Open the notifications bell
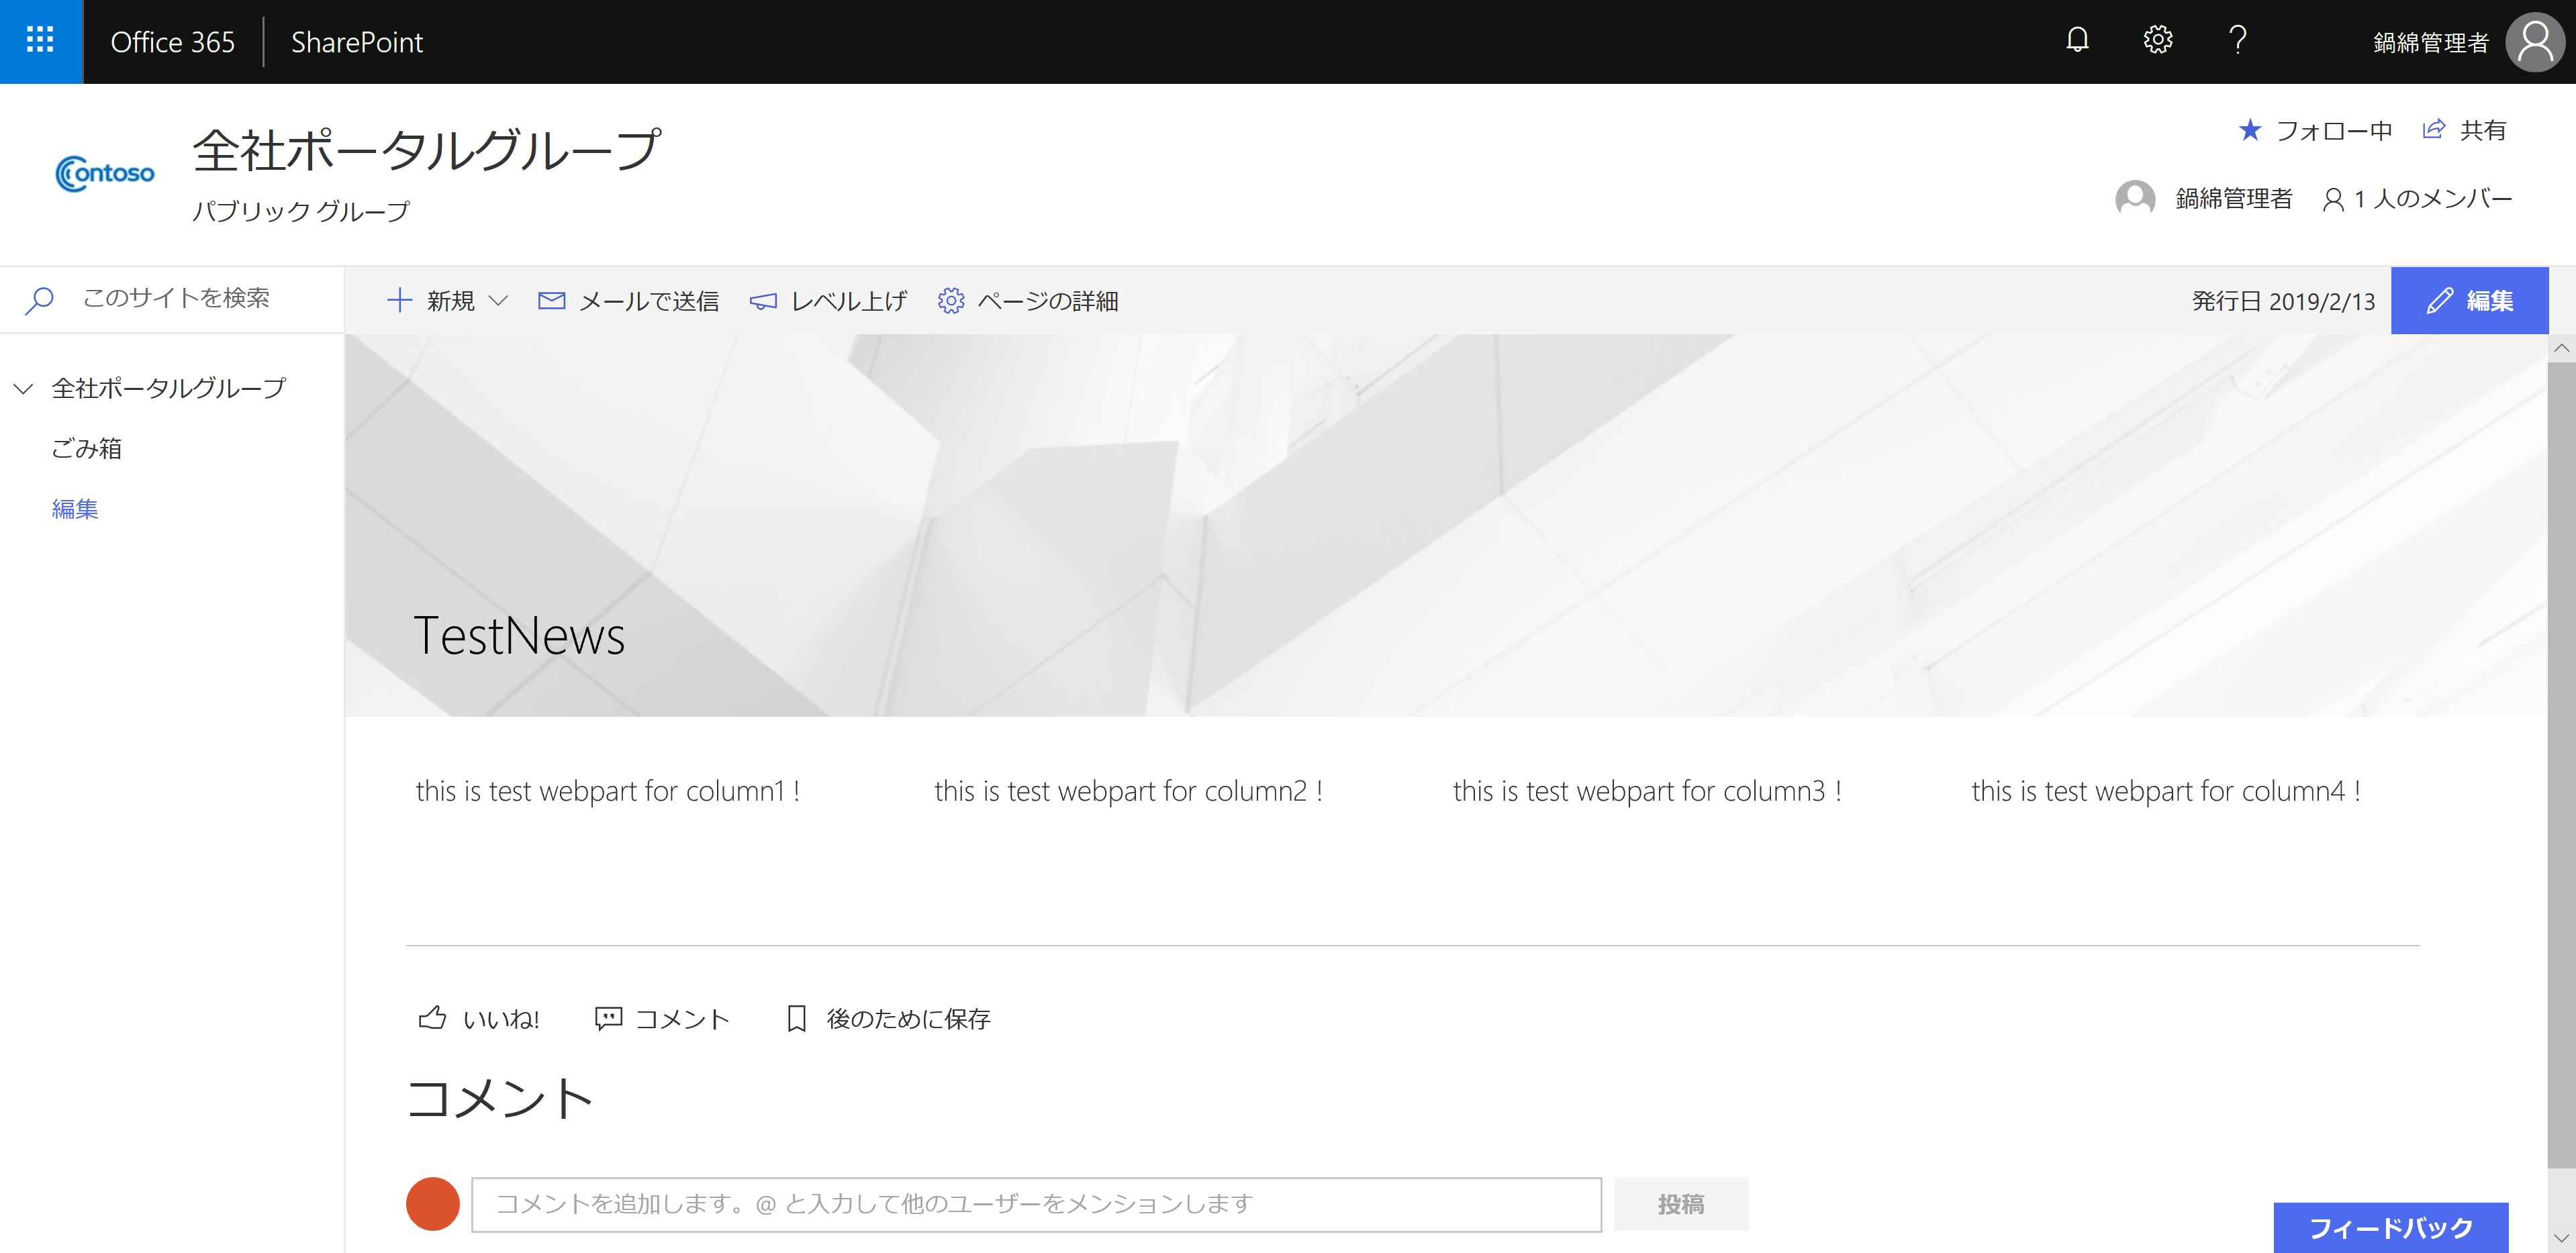The height and width of the screenshot is (1253, 2576). tap(2077, 41)
